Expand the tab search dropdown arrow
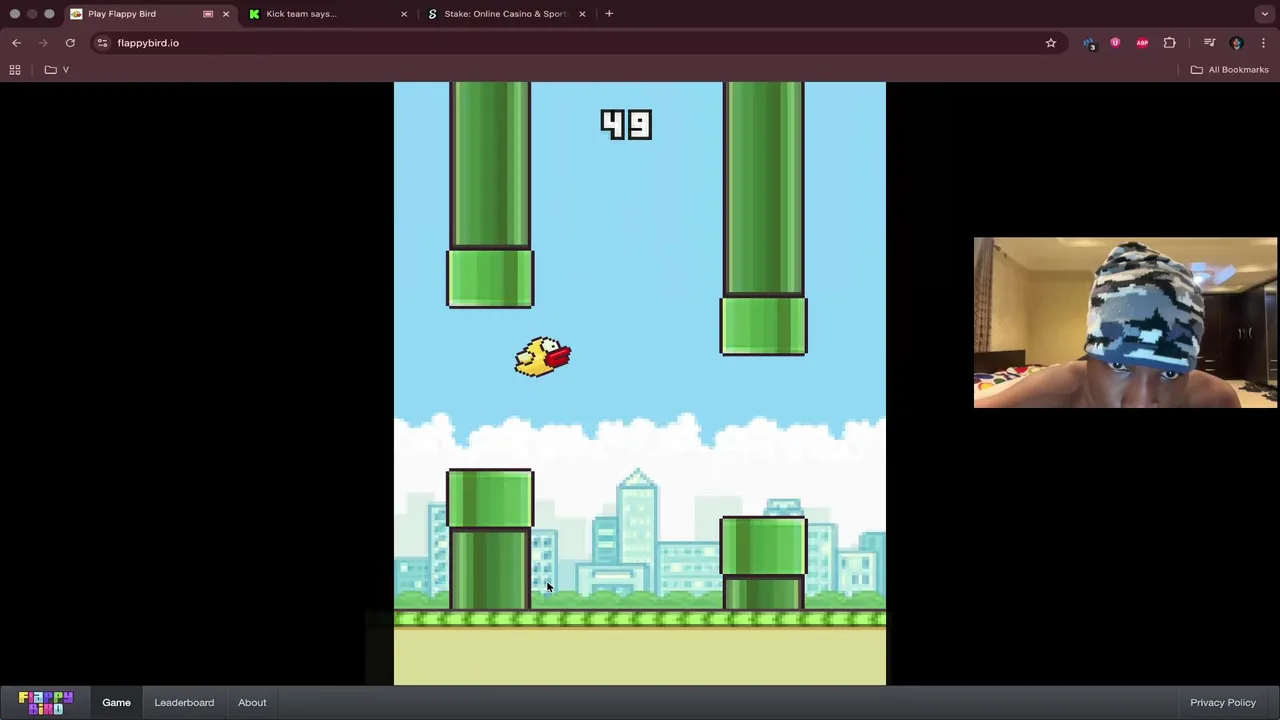 [x=1265, y=14]
